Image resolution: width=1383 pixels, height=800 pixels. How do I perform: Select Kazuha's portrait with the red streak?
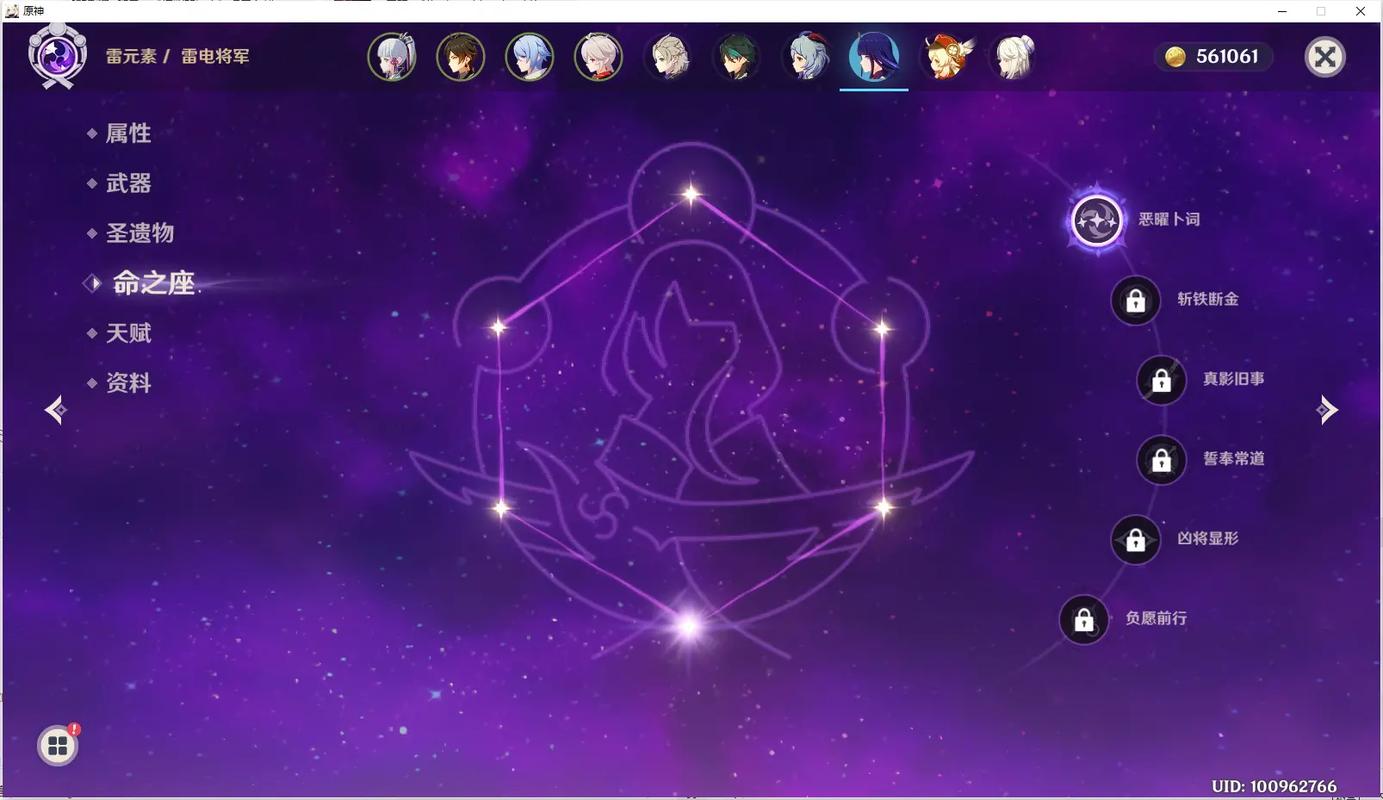598,57
